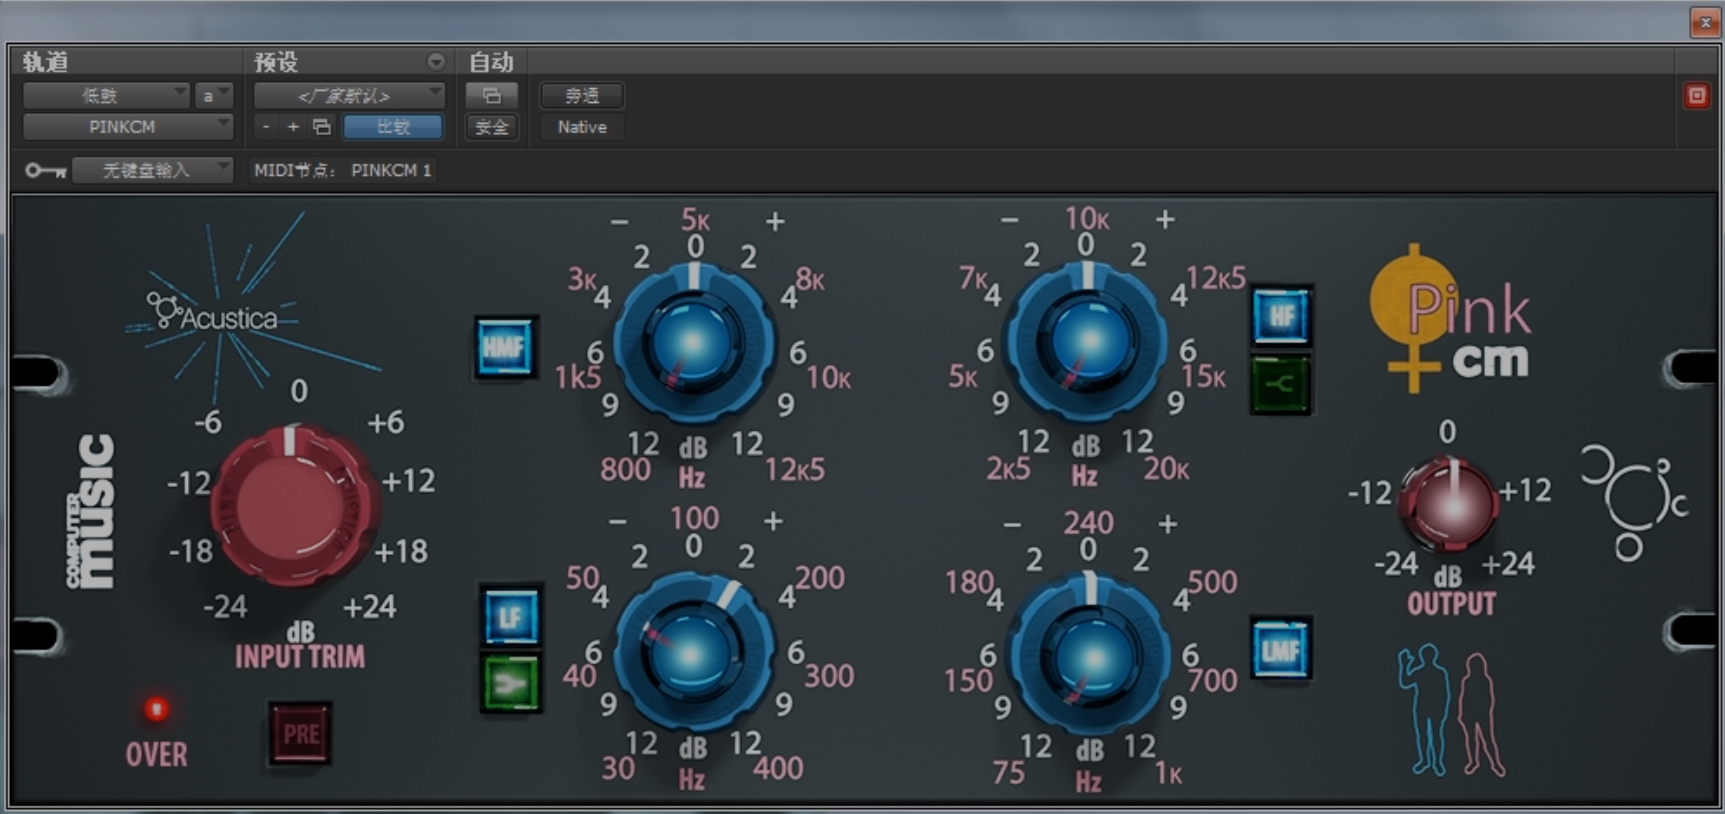Toggle the LMF band button

(x=1280, y=651)
